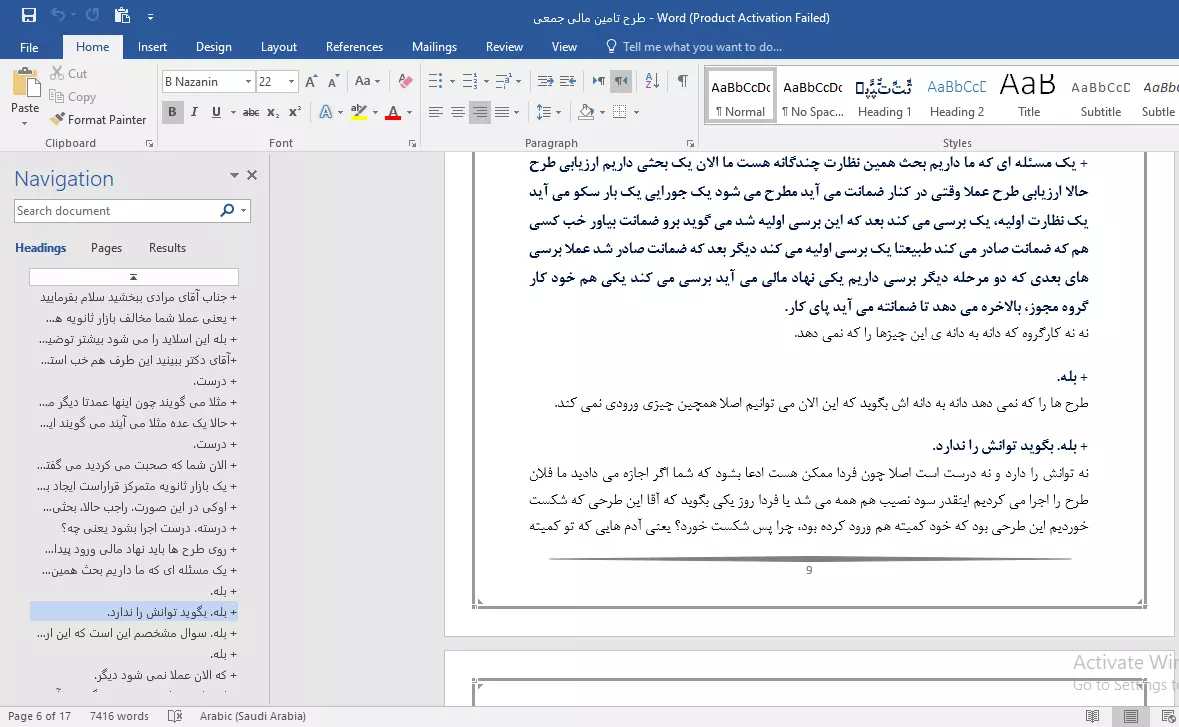
Task: Center-align the paragraph
Action: [x=457, y=112]
